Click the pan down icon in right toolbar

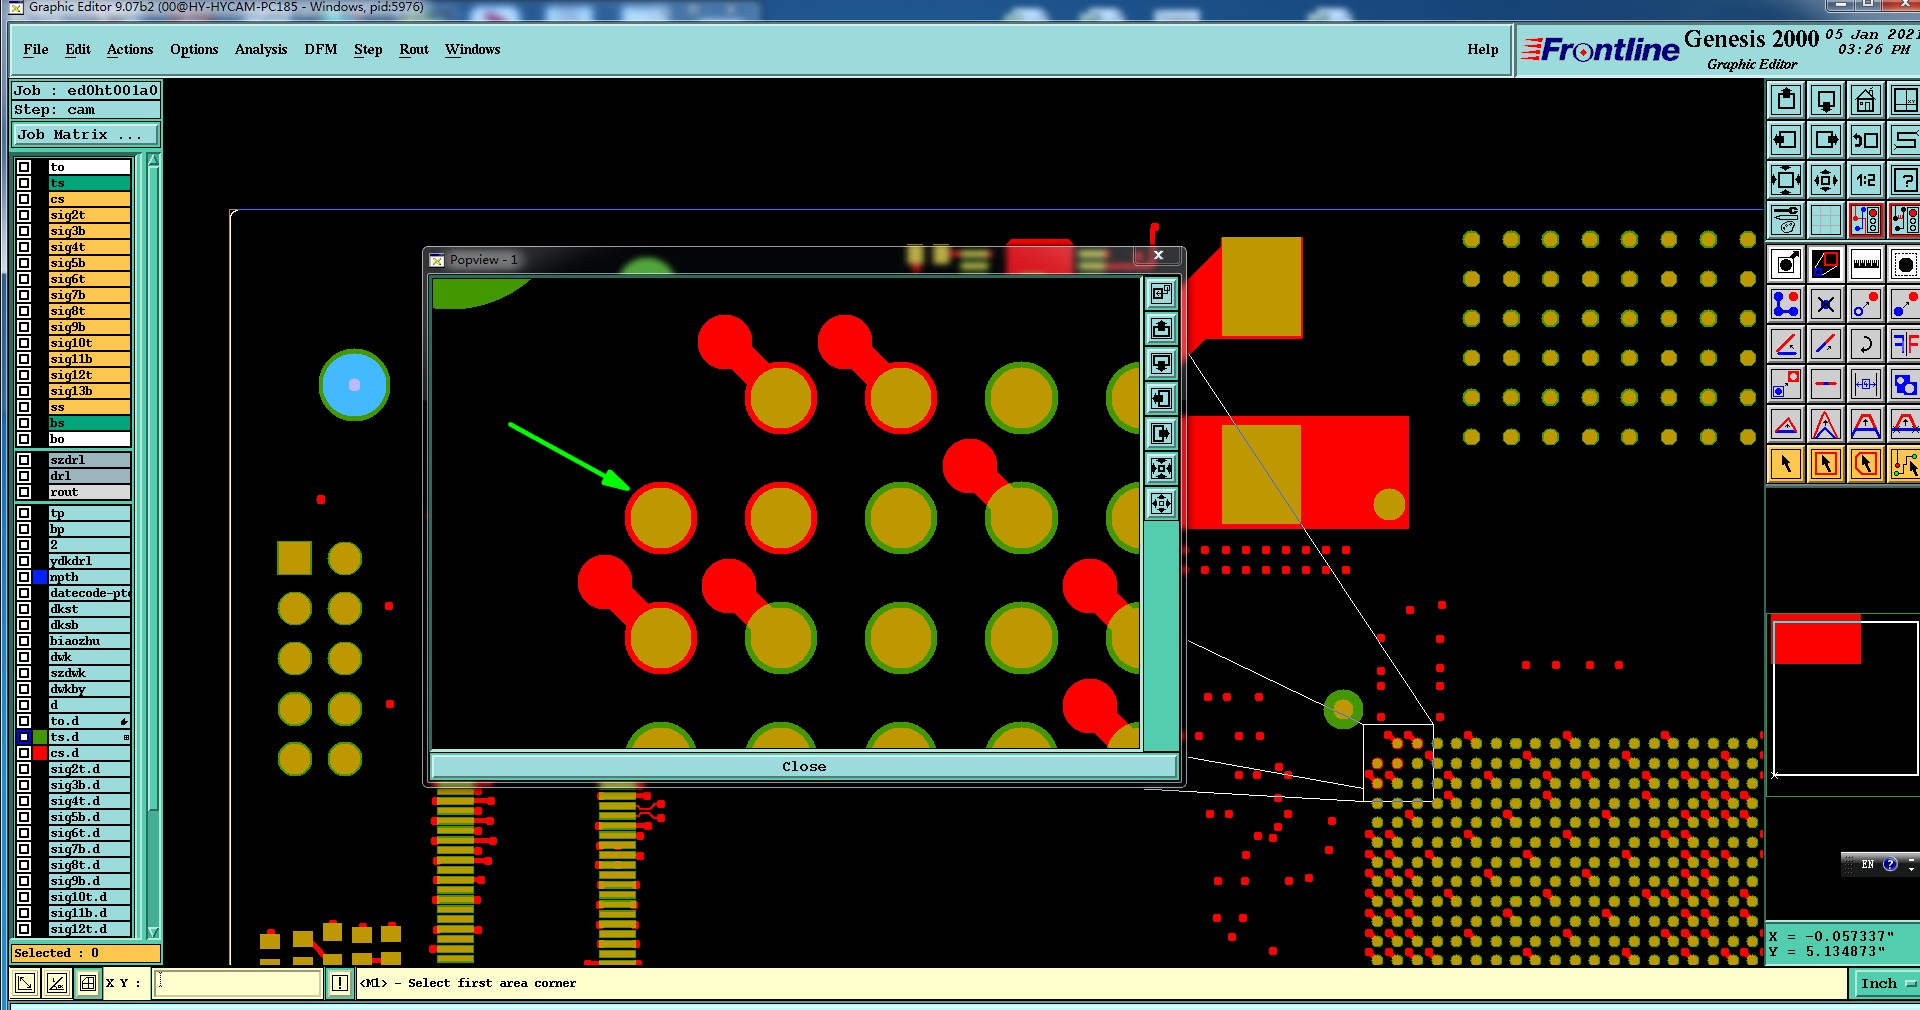pos(1826,100)
